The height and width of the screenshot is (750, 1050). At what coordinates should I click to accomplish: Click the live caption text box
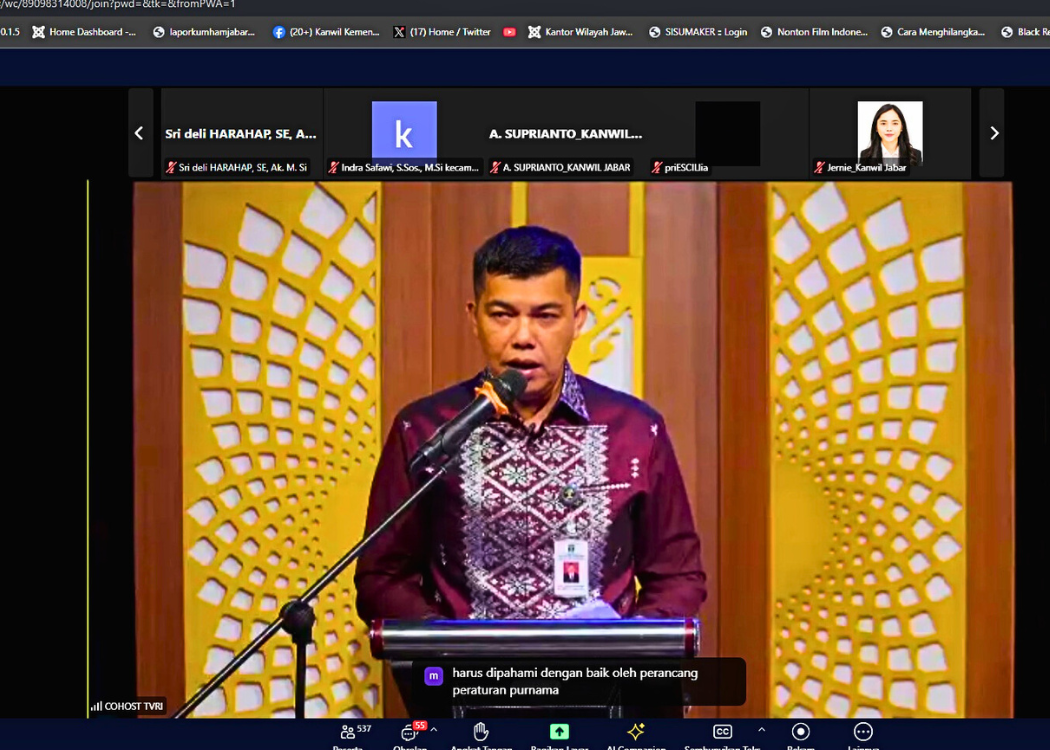point(580,681)
